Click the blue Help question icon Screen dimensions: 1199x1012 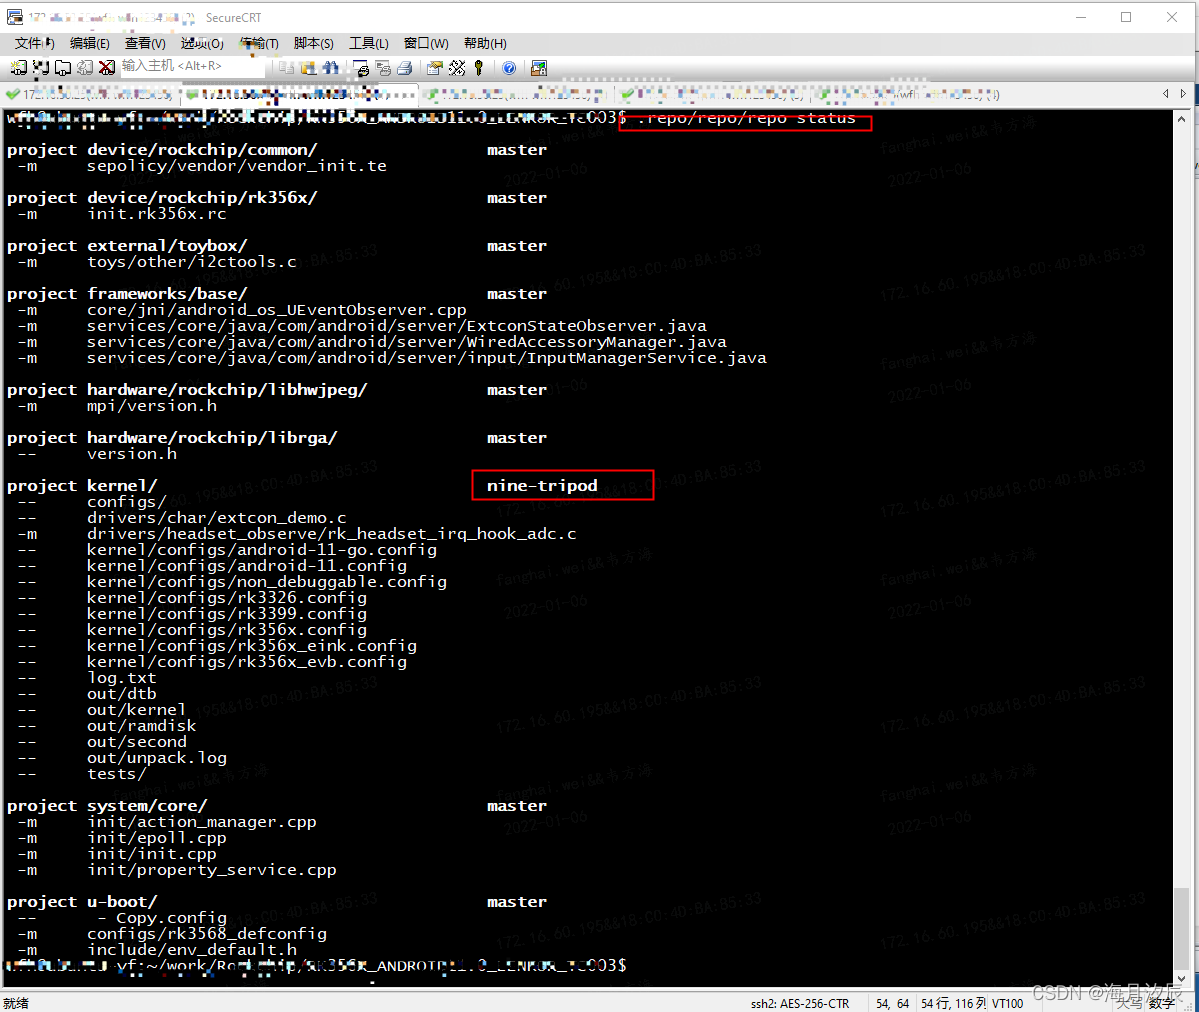point(509,68)
